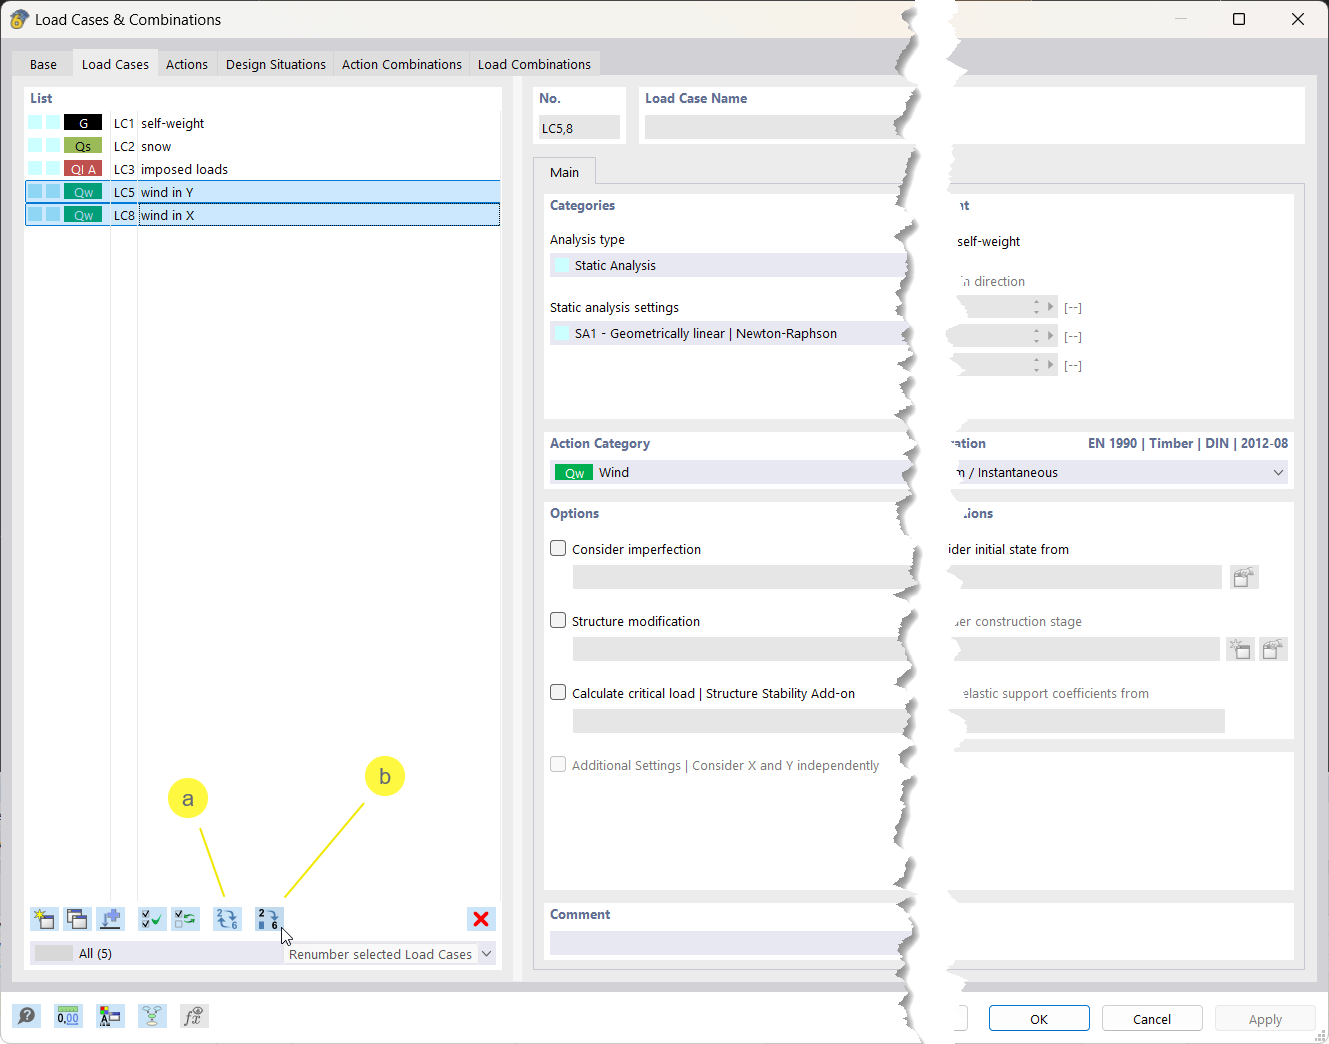Renumber the selected load cases

click(x=268, y=919)
